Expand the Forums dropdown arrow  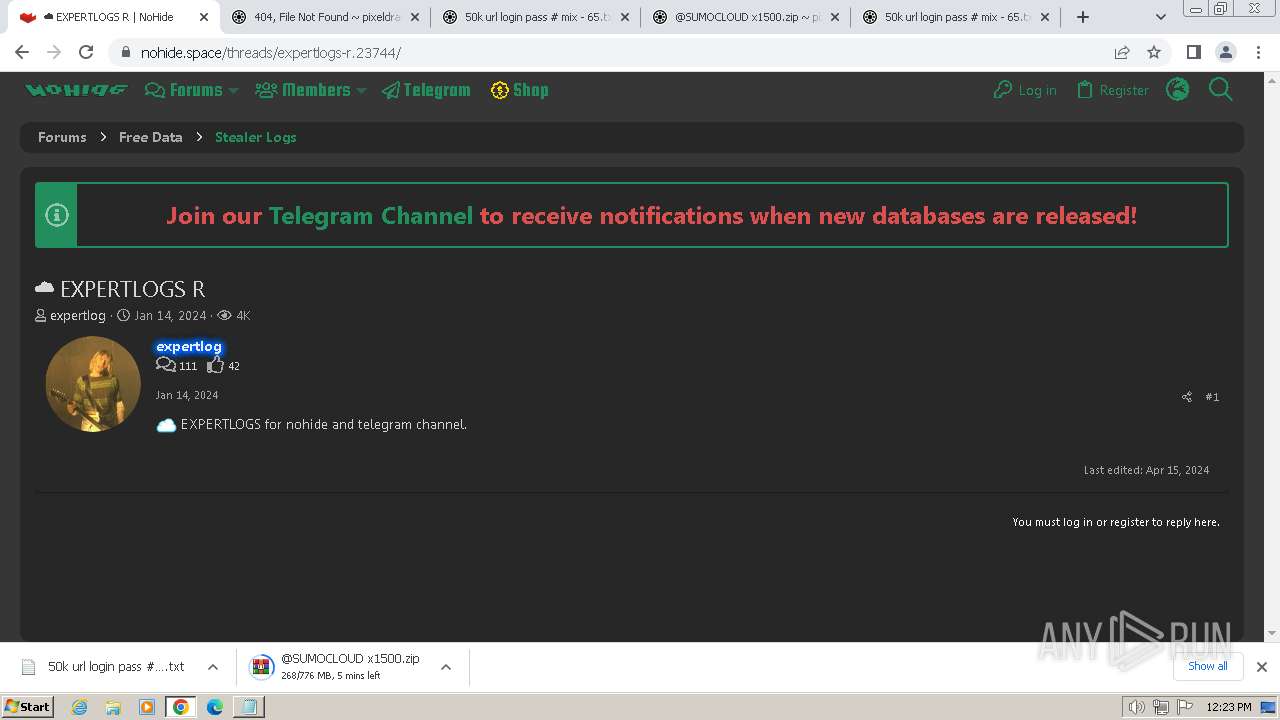tap(233, 90)
